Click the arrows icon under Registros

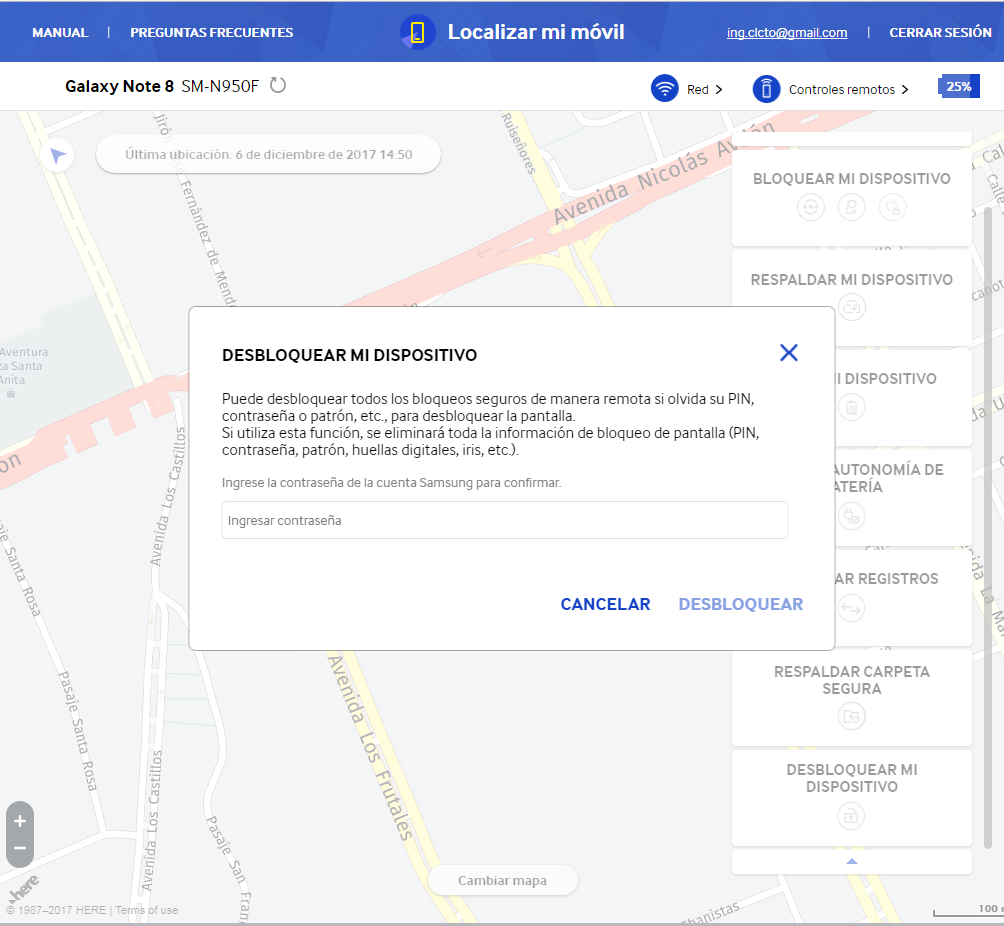852,608
